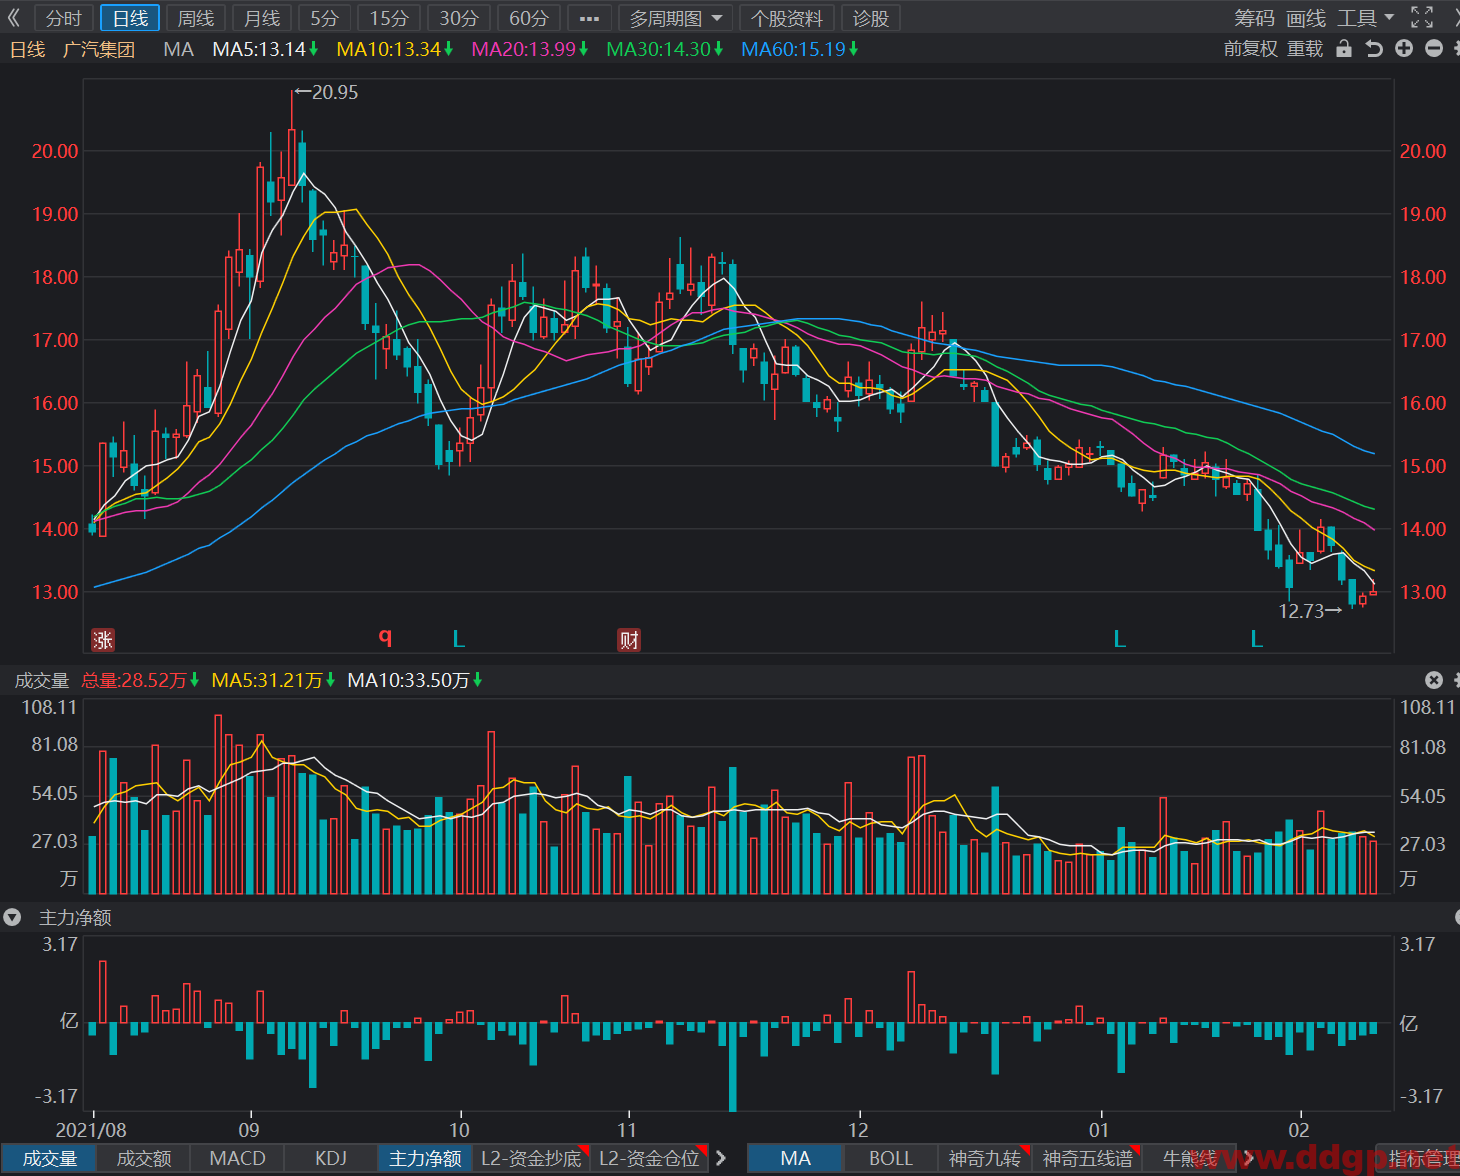Image resolution: width=1460 pixels, height=1176 pixels.
Task: Zoom in with the plus icon
Action: [1404, 48]
